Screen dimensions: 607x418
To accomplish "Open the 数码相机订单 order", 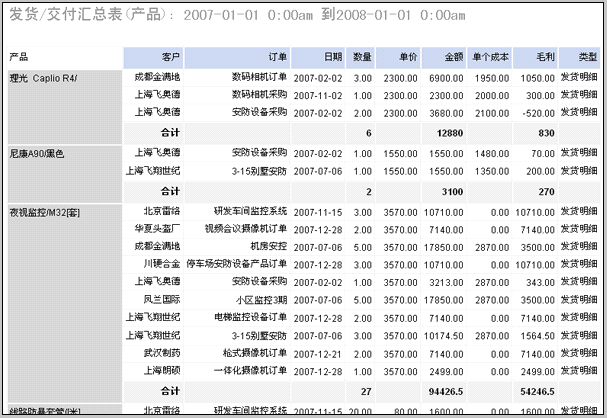I will 259,77.
